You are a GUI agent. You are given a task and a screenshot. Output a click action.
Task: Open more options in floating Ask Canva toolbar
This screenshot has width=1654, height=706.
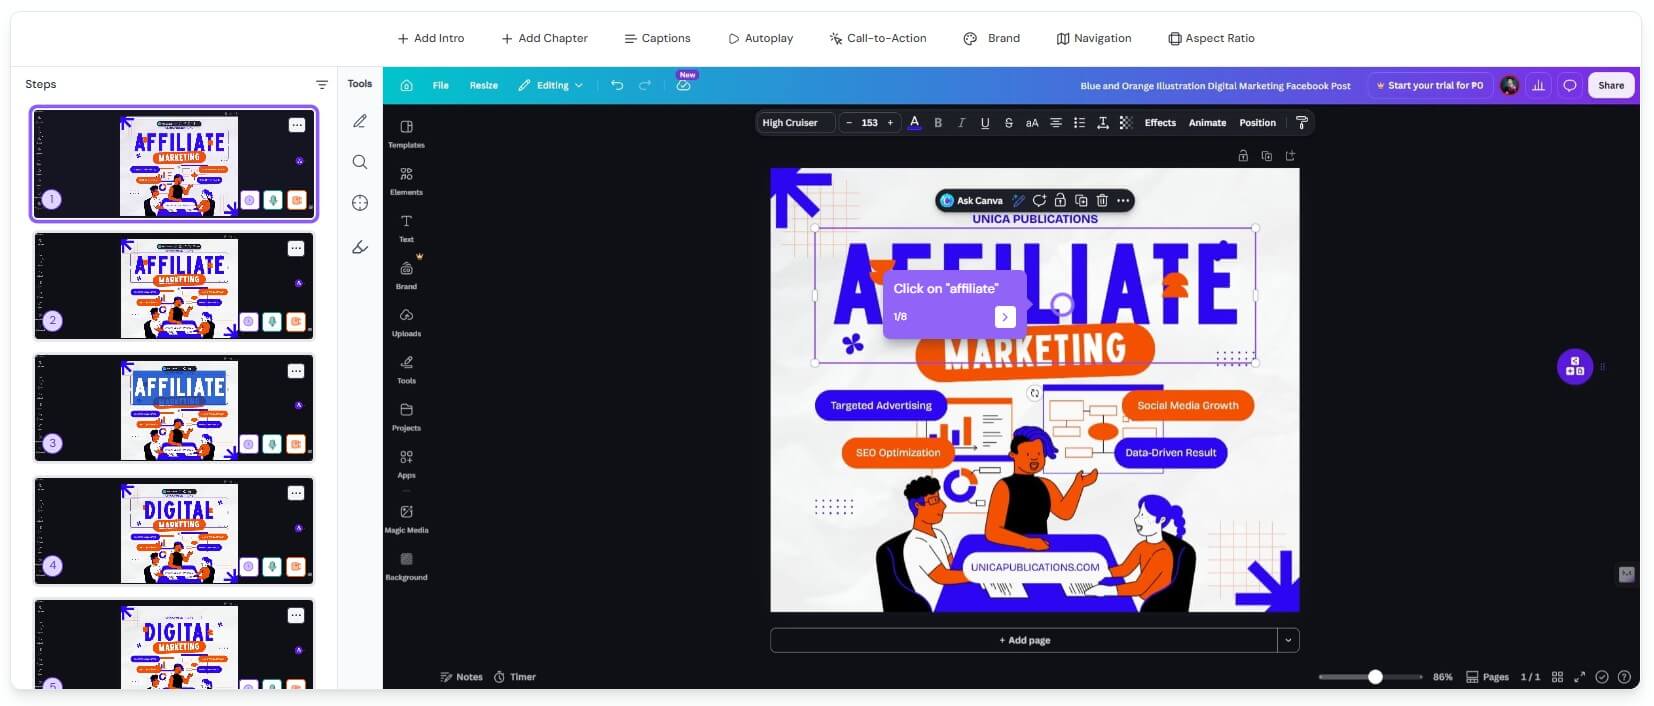(x=1123, y=200)
